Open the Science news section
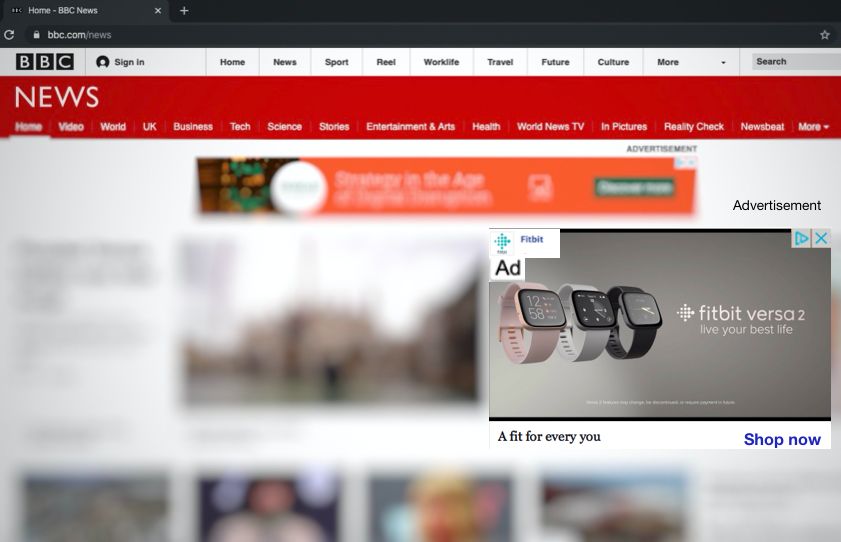 (284, 127)
